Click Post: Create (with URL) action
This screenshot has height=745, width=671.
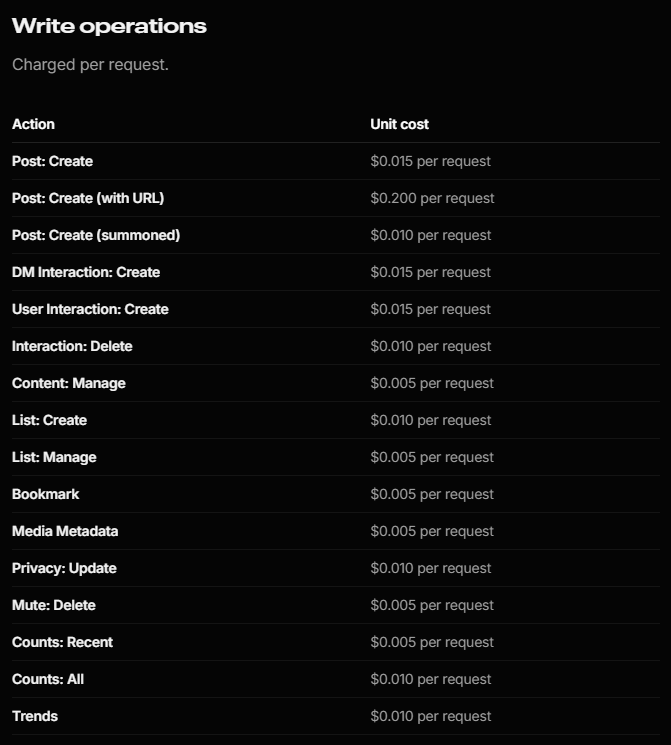coord(88,198)
